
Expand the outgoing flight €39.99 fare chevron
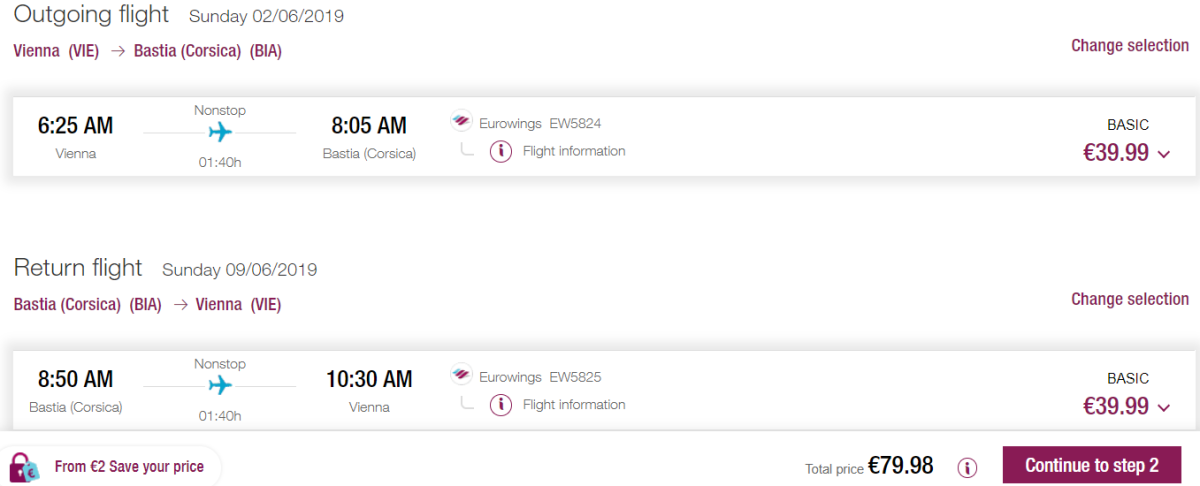click(x=1164, y=154)
